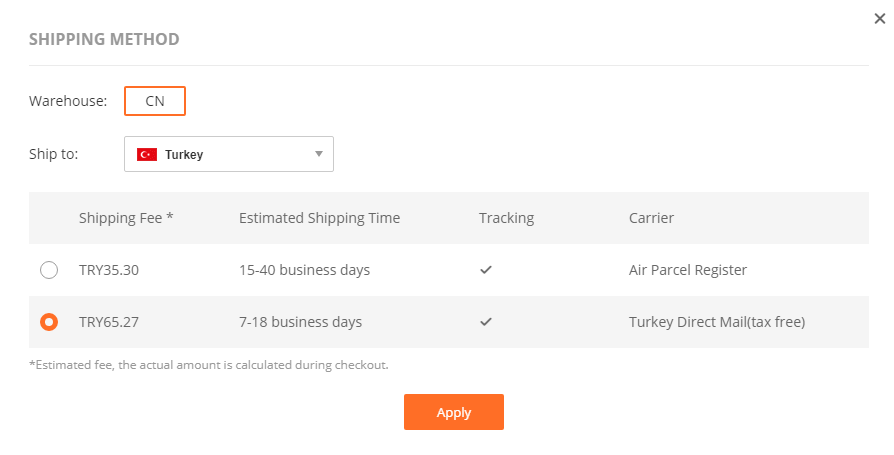Click tracking checkmark for Air Parcel Register

[x=486, y=270]
